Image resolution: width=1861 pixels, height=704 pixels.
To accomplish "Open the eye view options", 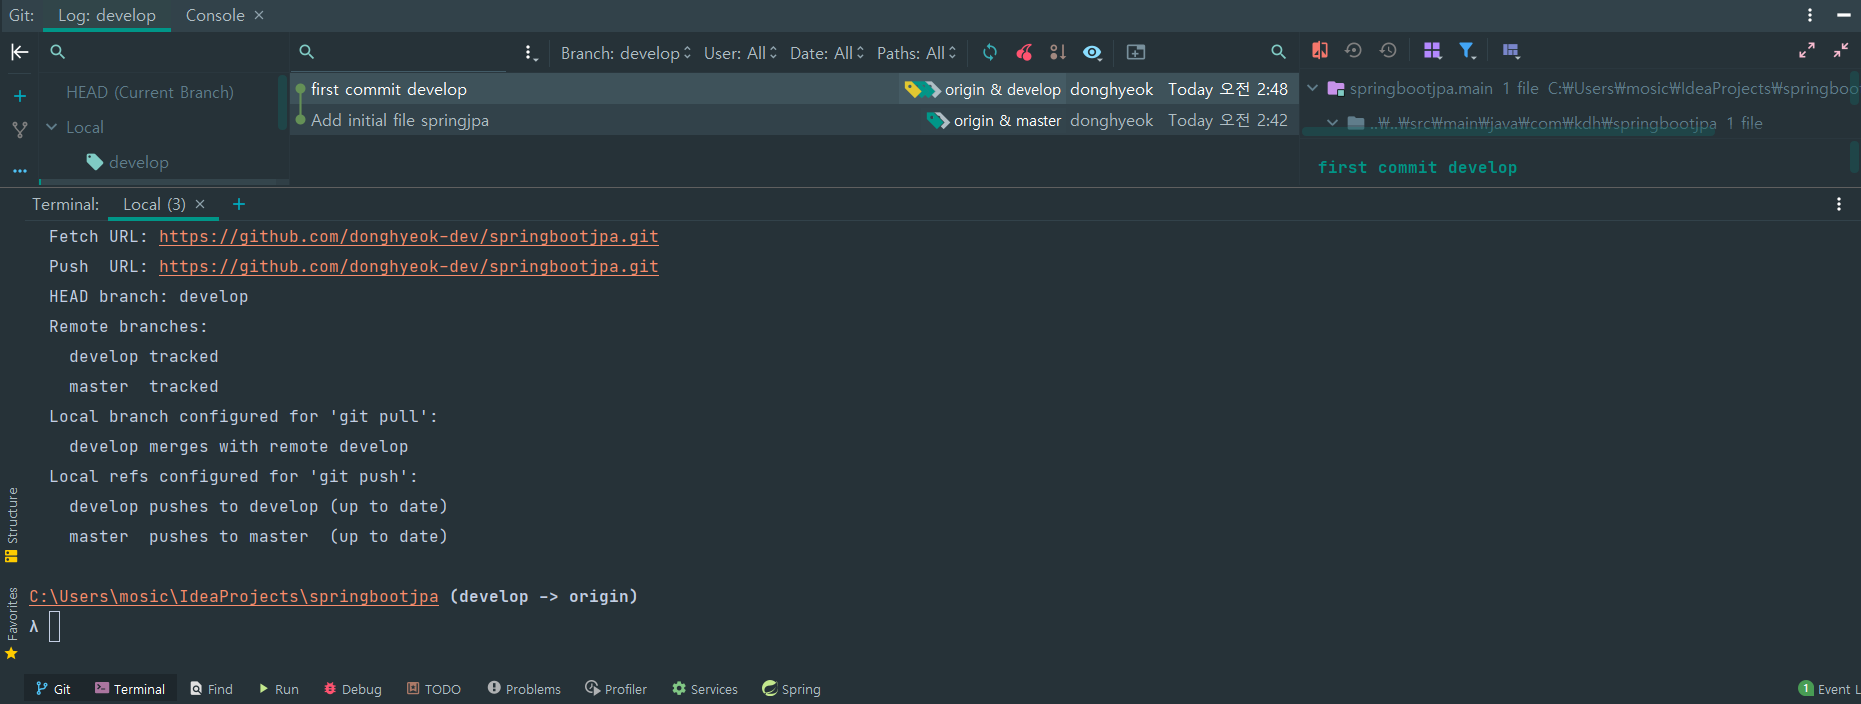I will click(x=1092, y=52).
